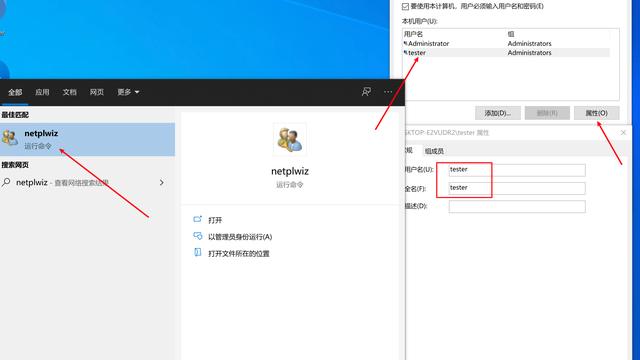Click the 添加(D)... button
Viewport: 640px width, 360px height.
(498, 113)
